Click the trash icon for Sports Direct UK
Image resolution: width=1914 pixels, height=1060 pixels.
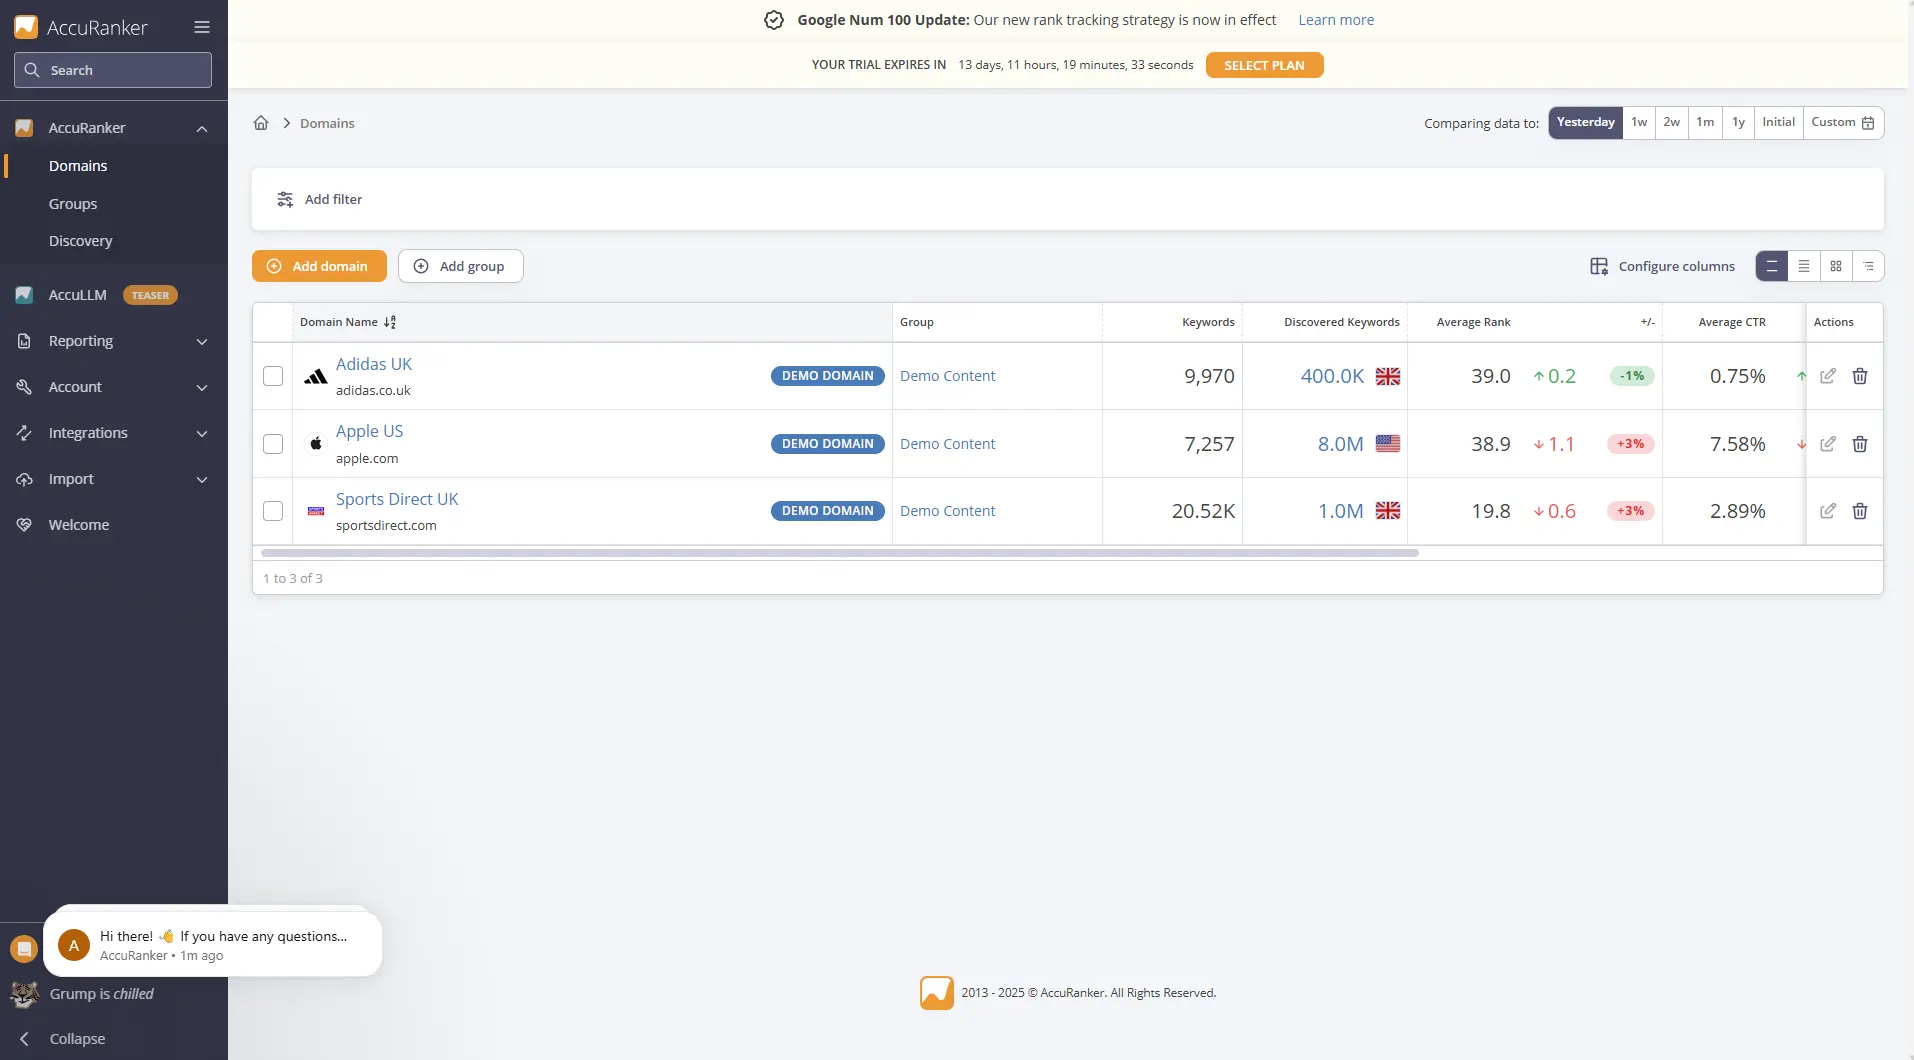point(1859,511)
